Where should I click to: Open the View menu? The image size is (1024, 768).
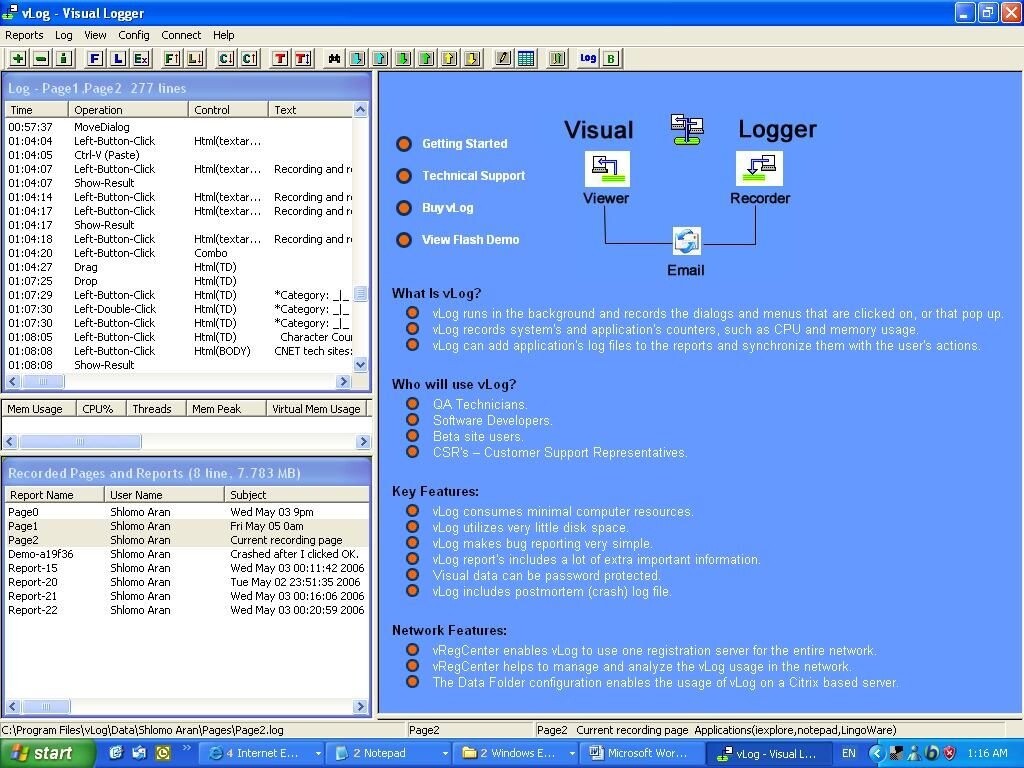click(x=95, y=35)
